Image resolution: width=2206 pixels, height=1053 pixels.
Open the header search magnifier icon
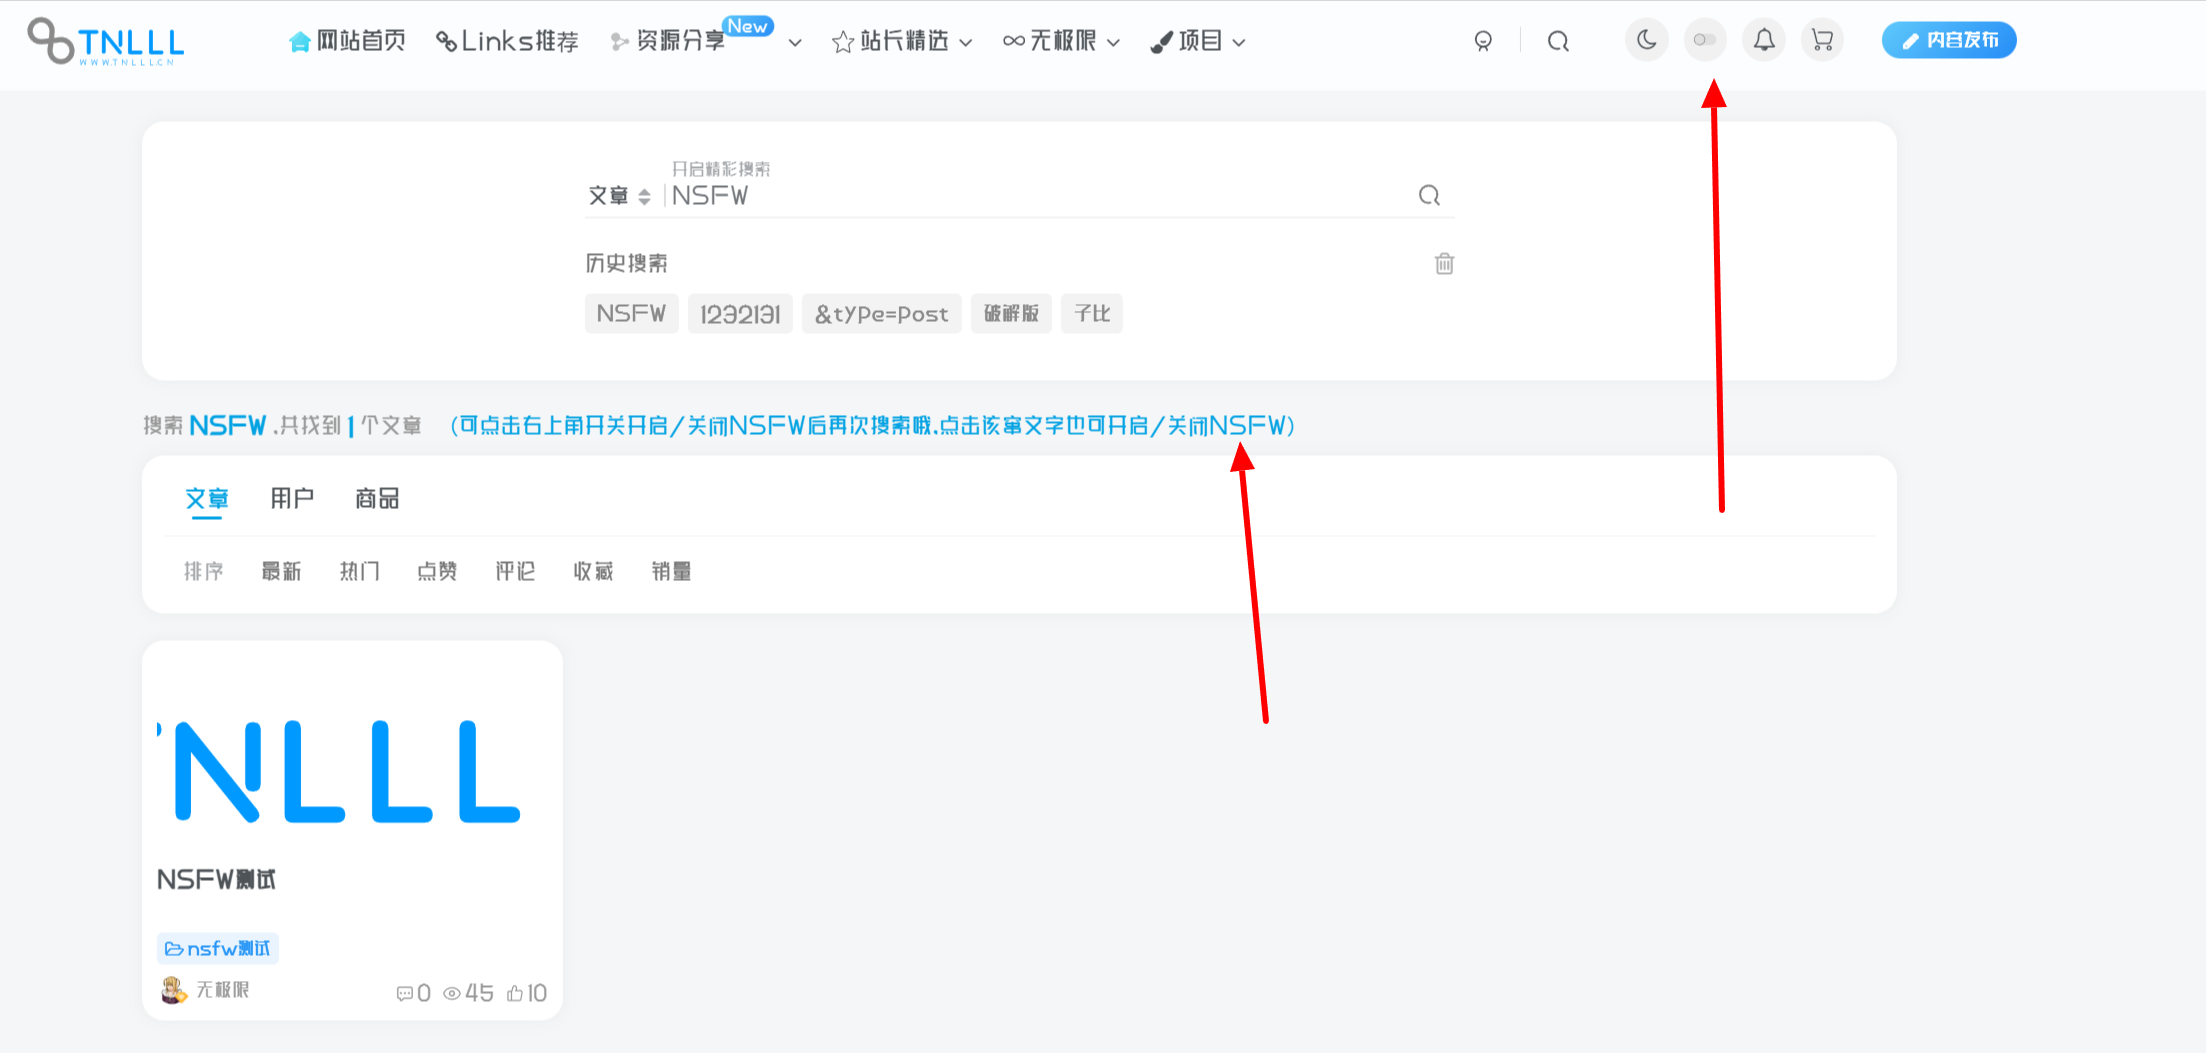coord(1558,41)
